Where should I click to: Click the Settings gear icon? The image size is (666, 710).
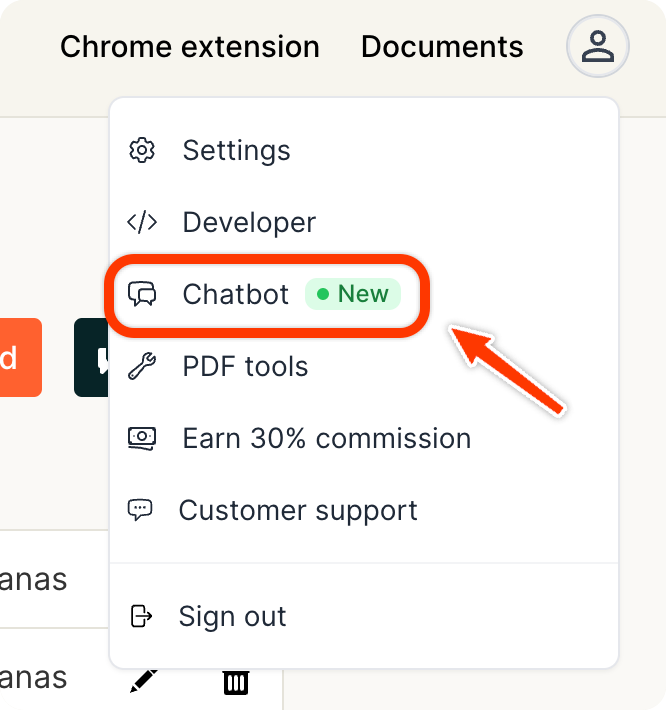142,151
